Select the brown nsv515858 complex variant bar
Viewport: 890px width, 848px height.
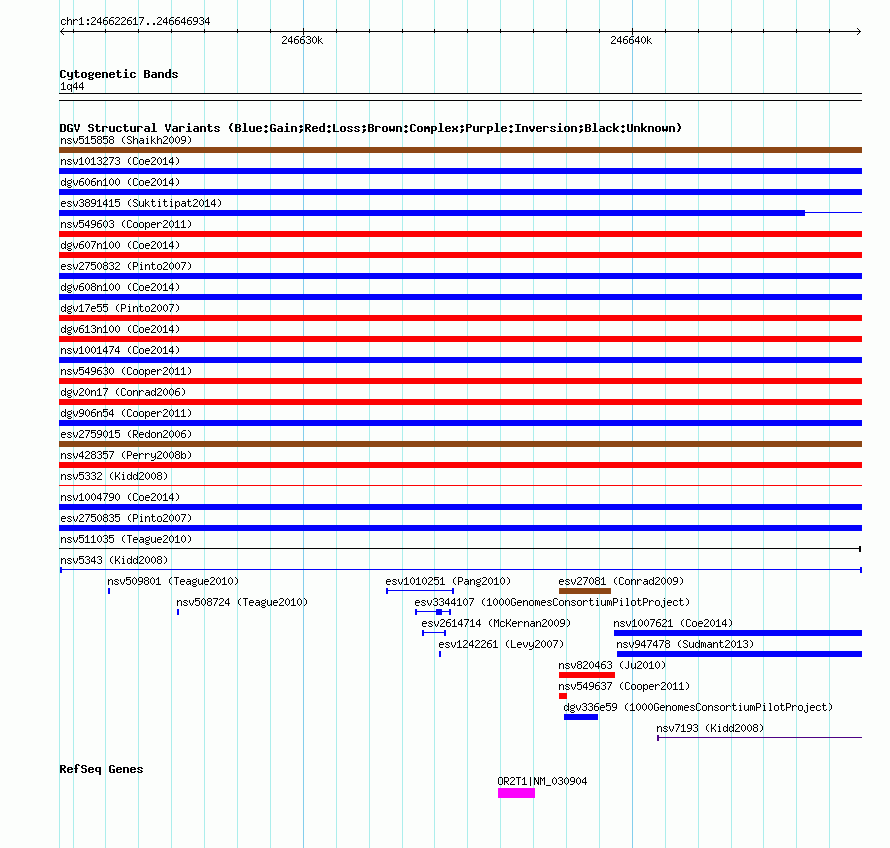tap(460, 150)
